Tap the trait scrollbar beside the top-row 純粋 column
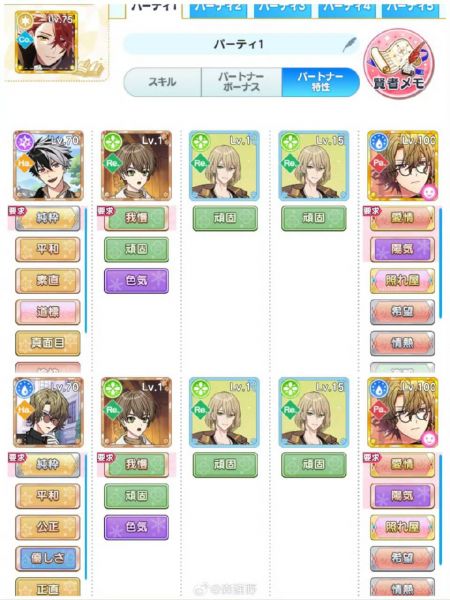 (x=86, y=270)
